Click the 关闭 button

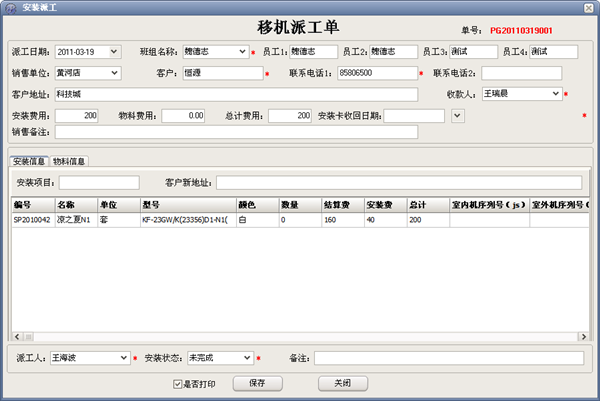pyautogui.click(x=343, y=383)
